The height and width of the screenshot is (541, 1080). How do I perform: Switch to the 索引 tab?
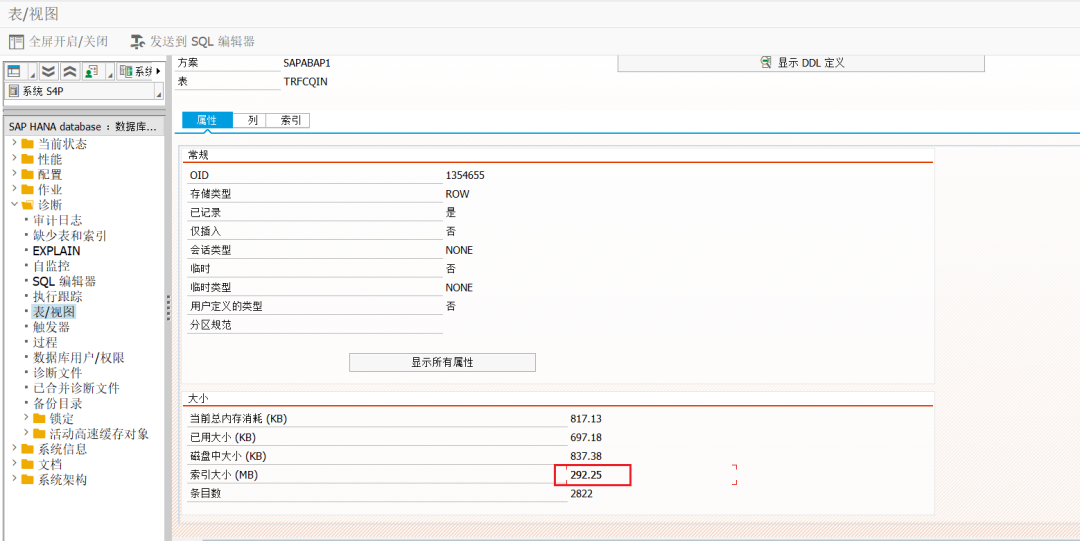290,120
